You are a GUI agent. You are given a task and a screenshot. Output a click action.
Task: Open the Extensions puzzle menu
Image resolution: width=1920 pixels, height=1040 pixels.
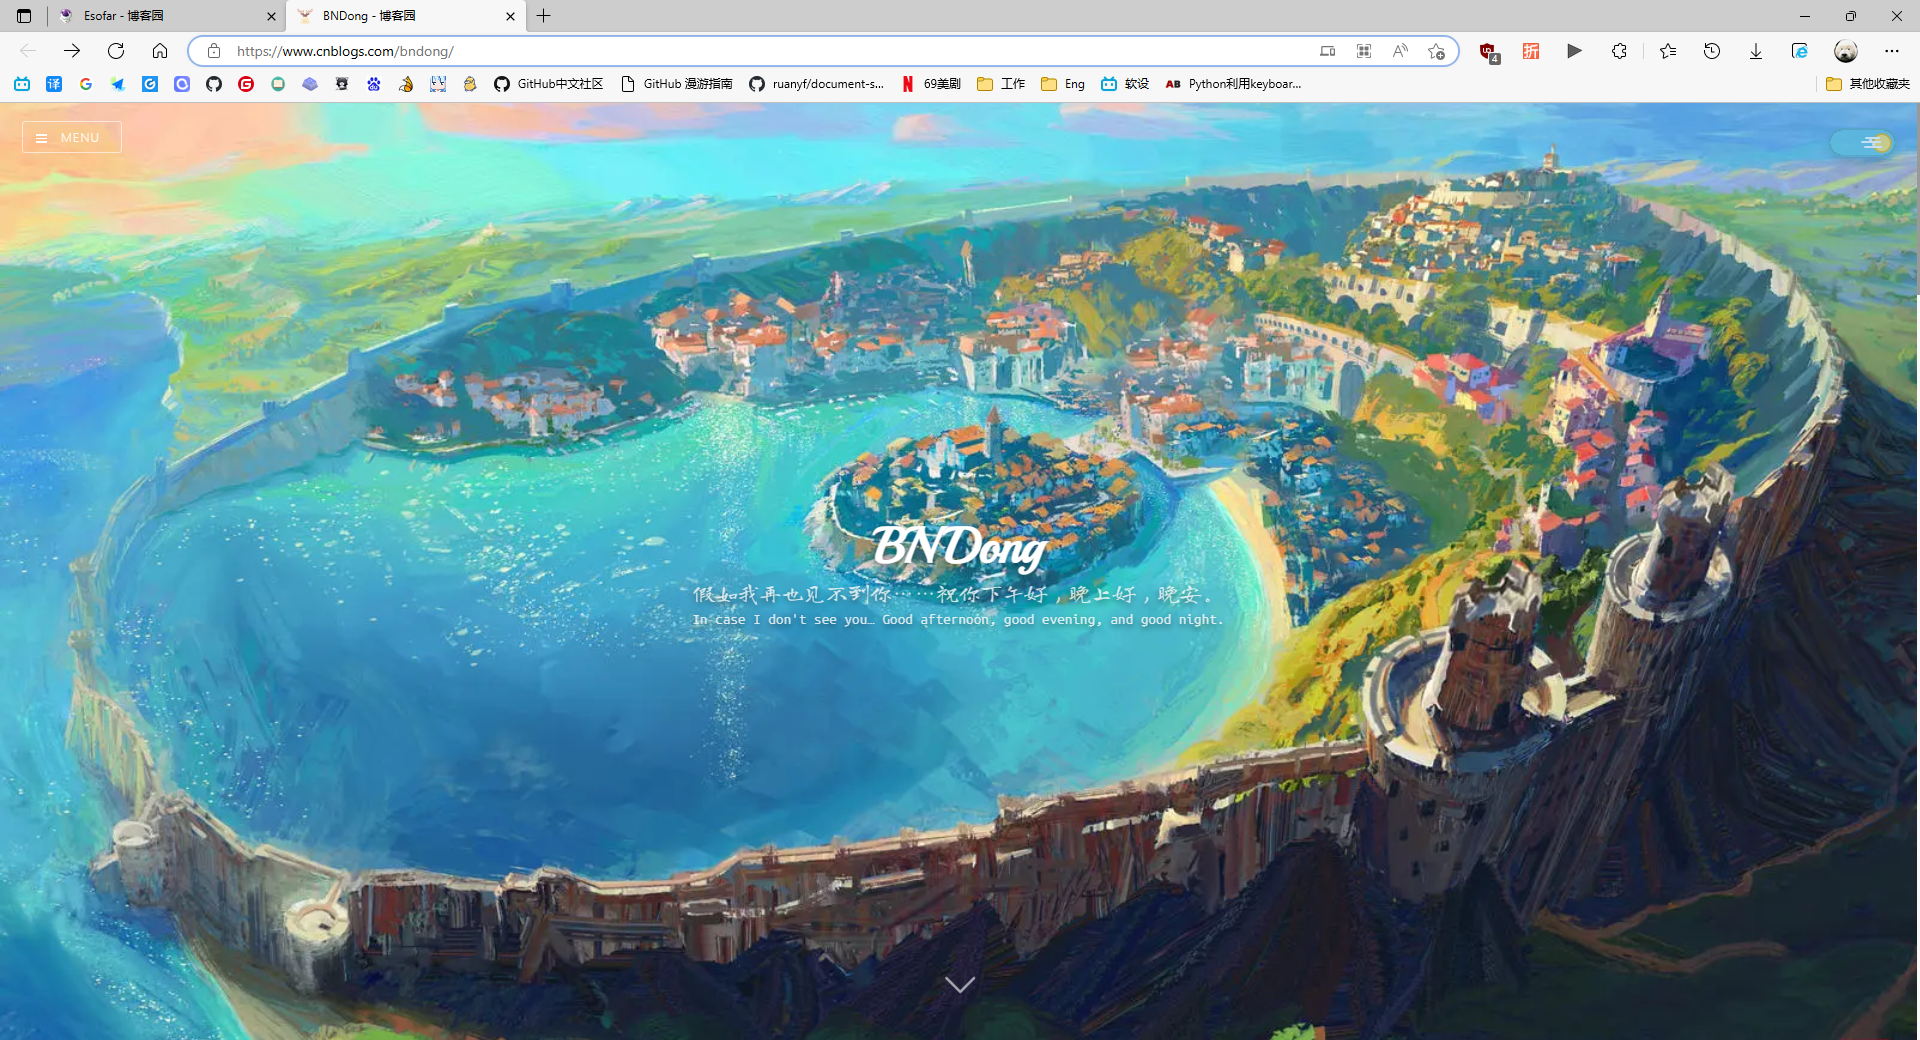tap(1620, 51)
